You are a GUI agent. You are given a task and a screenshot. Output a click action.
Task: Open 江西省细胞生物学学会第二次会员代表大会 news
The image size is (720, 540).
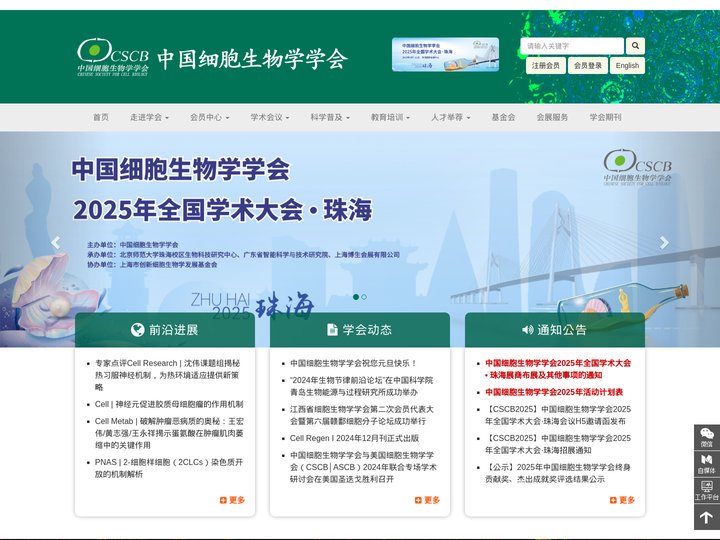361,415
